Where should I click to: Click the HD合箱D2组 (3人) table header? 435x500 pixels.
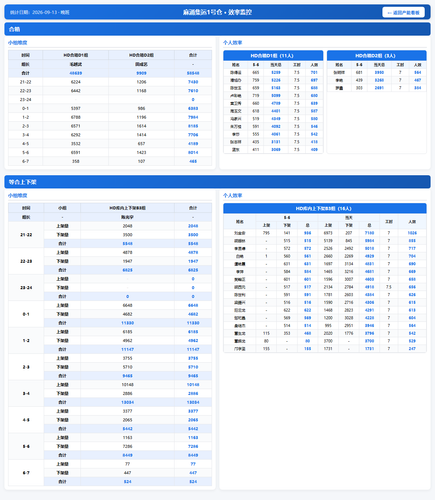click(376, 56)
